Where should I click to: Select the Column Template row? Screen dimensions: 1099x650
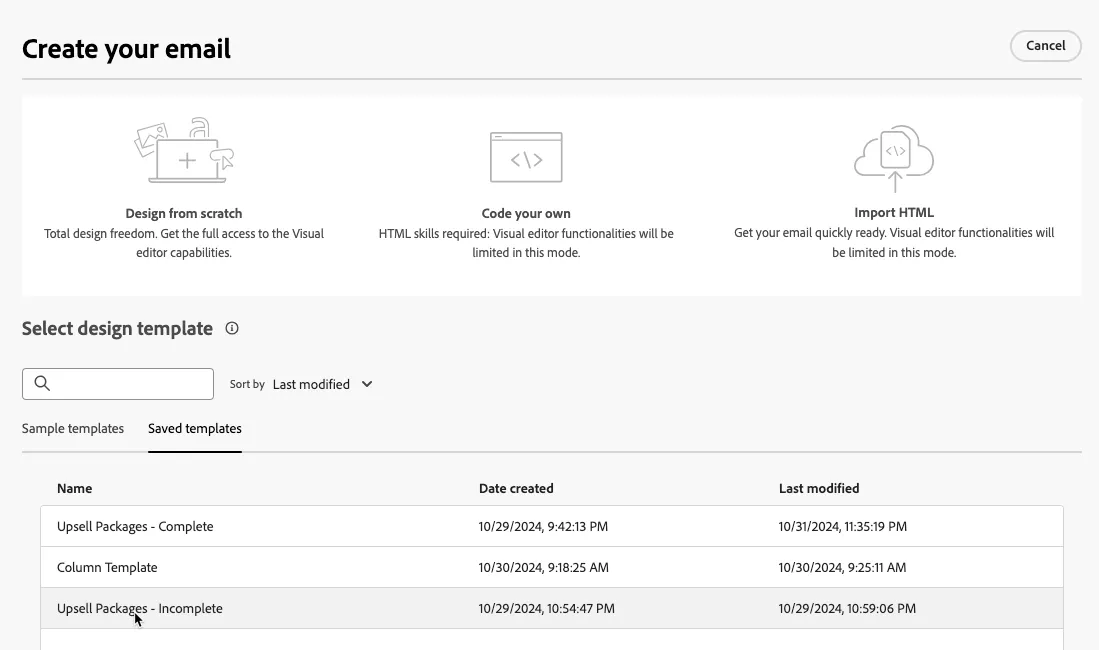552,567
